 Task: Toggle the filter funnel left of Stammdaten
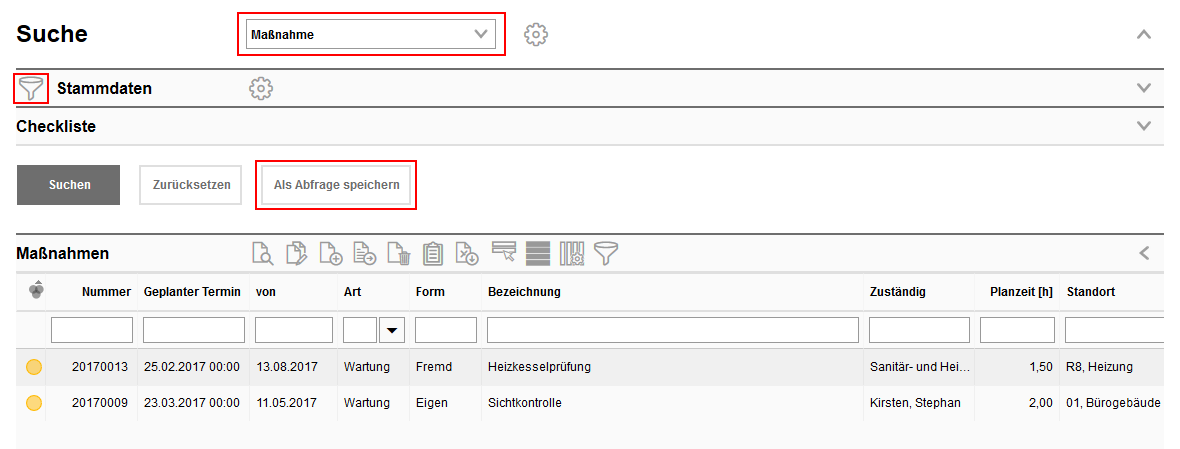pyautogui.click(x=32, y=89)
